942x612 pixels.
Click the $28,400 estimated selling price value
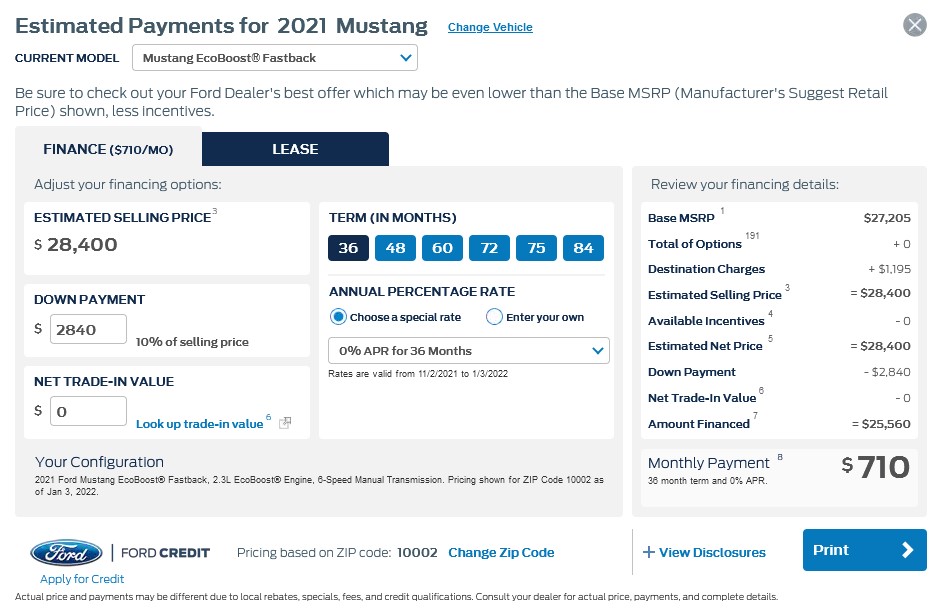point(76,244)
